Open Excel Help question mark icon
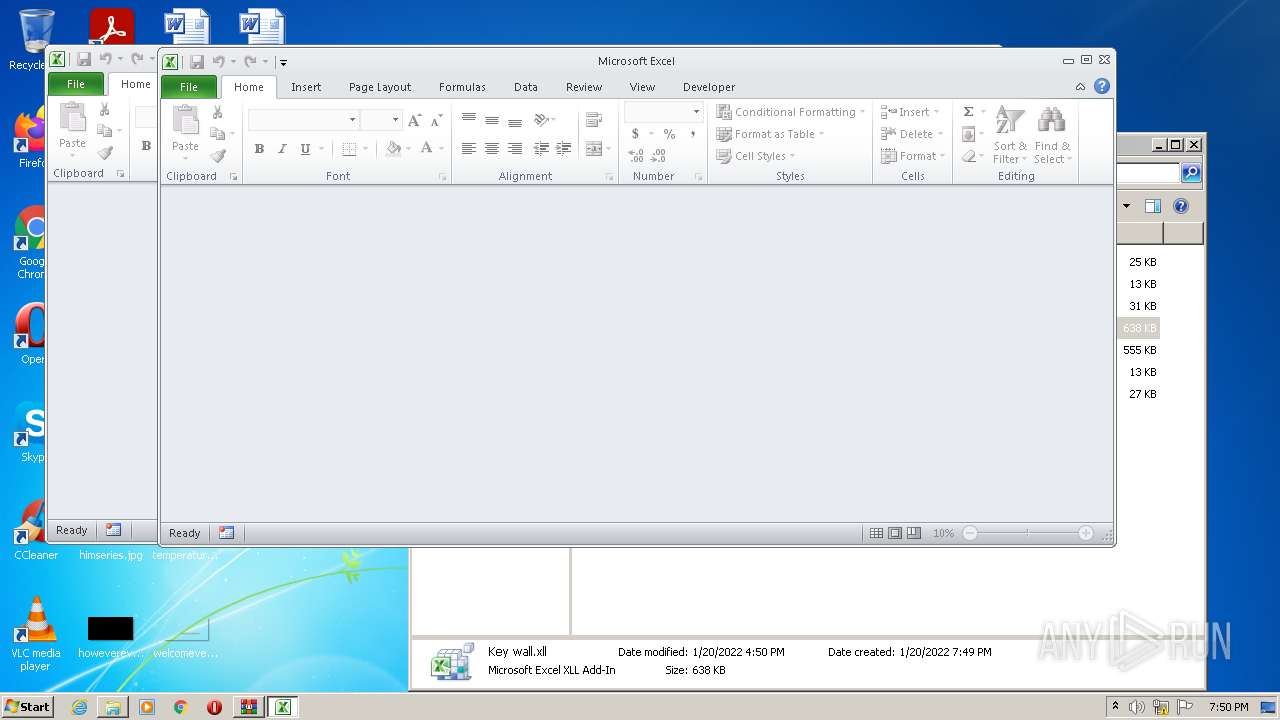The height and width of the screenshot is (720, 1280). (x=1102, y=87)
